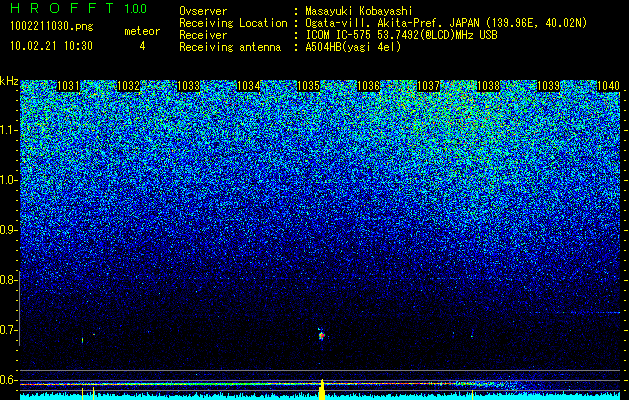Click the 0.8 kHz axis tick label

tap(9, 280)
